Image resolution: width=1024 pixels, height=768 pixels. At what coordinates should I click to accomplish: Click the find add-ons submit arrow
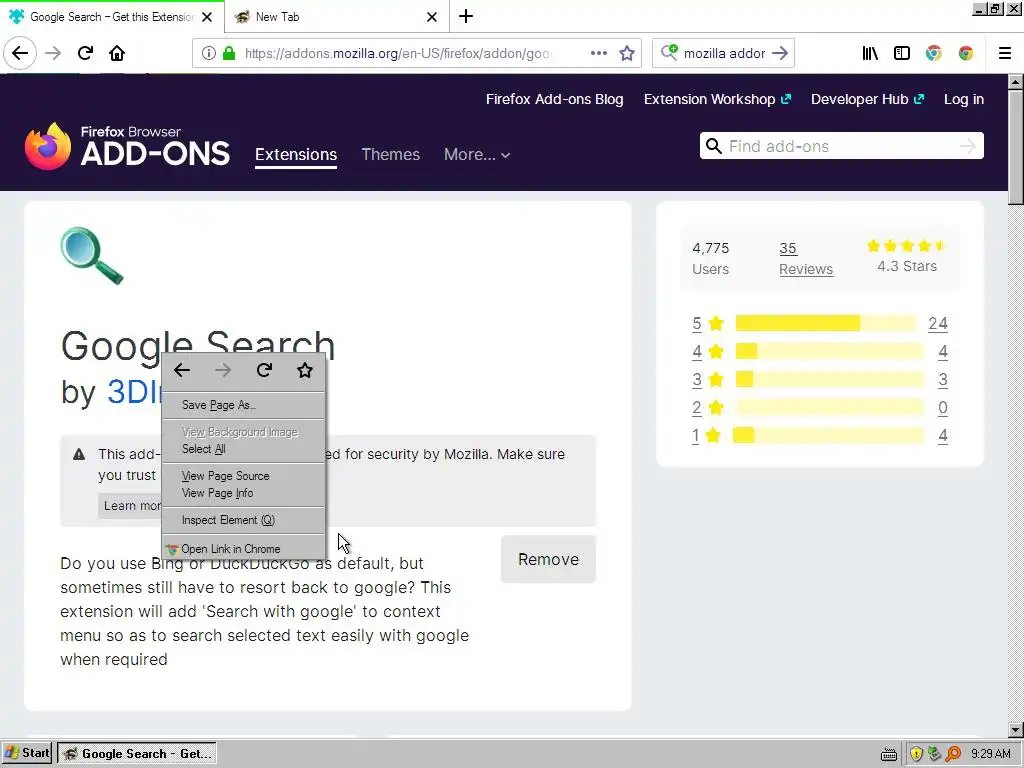pos(967,146)
